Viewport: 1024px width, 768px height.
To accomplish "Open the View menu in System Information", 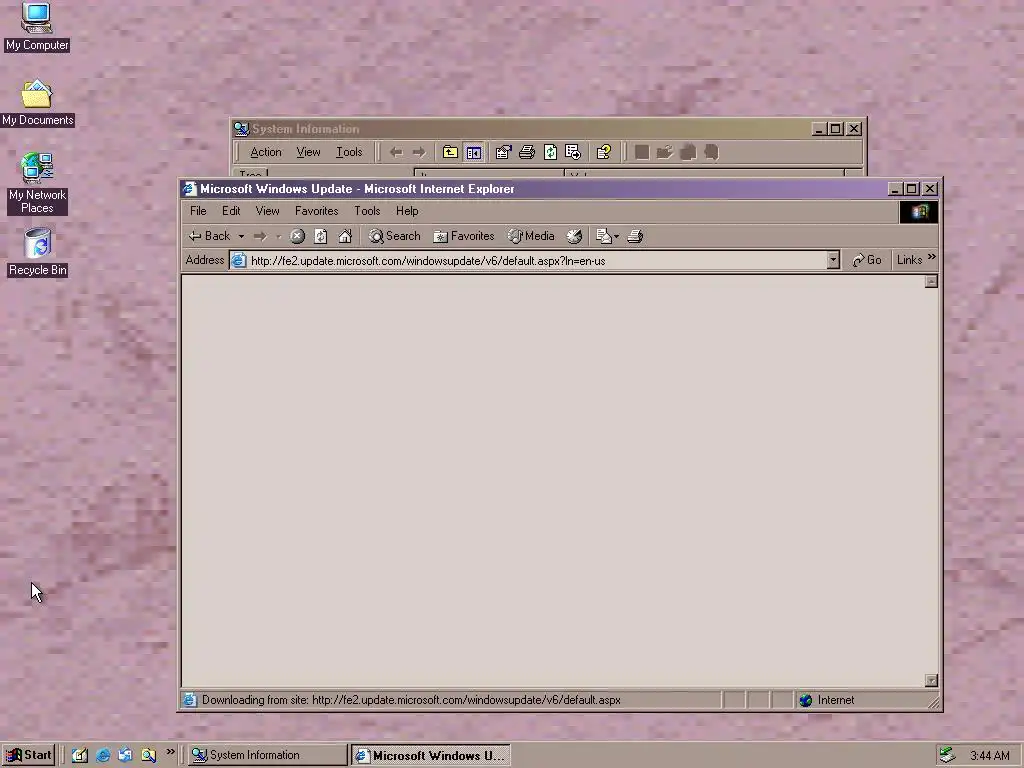I will click(x=308, y=152).
